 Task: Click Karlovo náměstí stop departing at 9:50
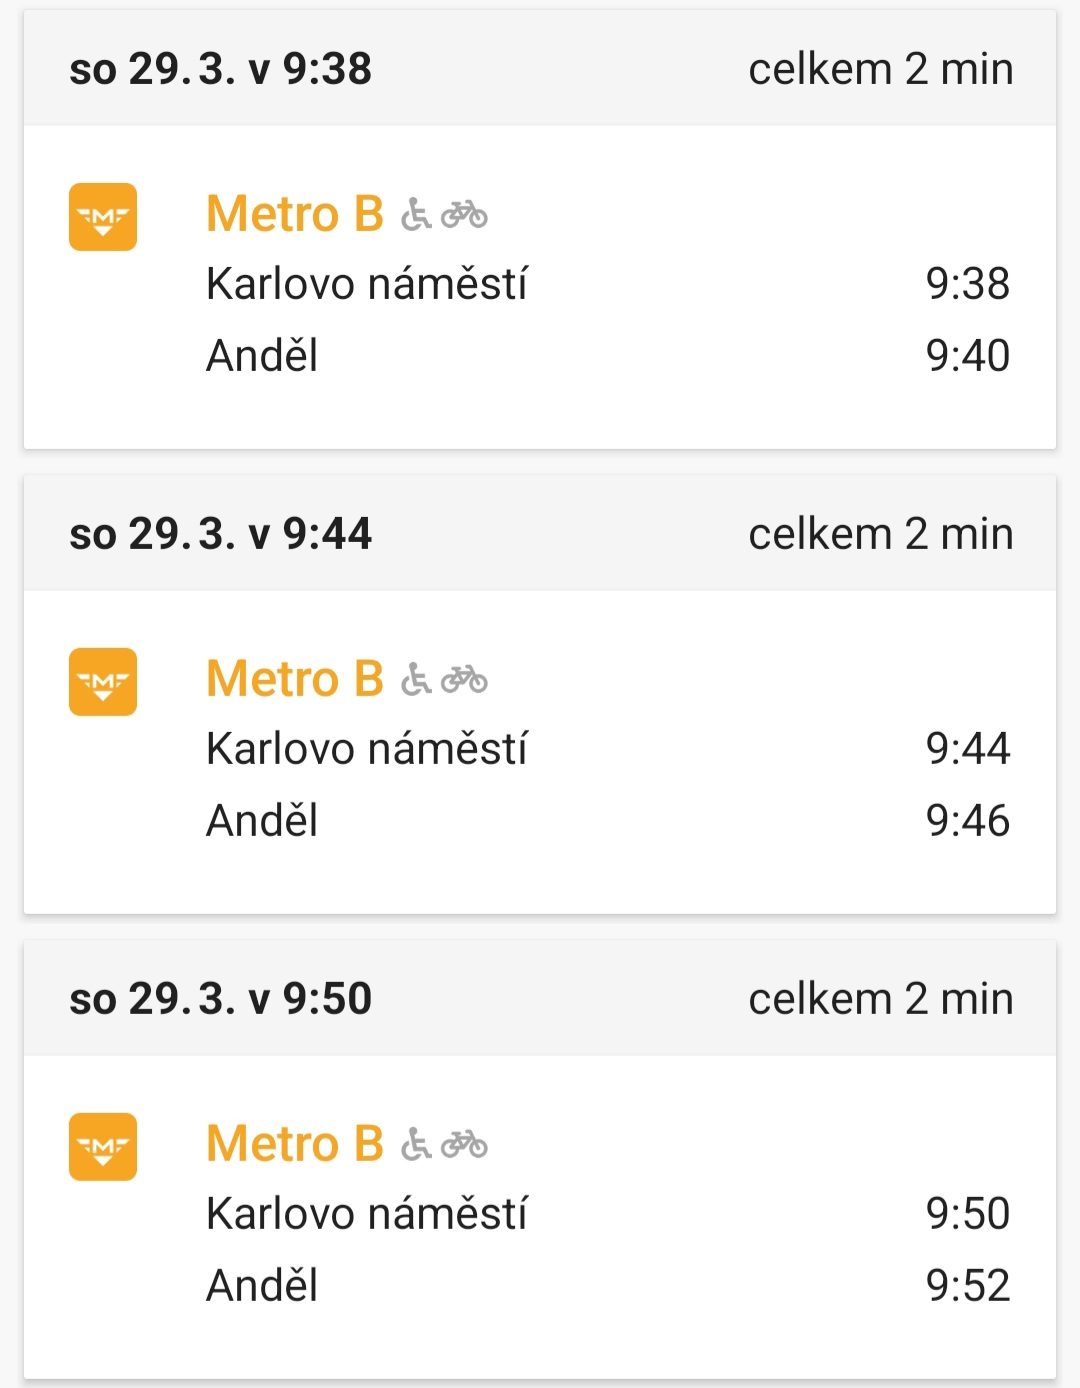point(366,1214)
